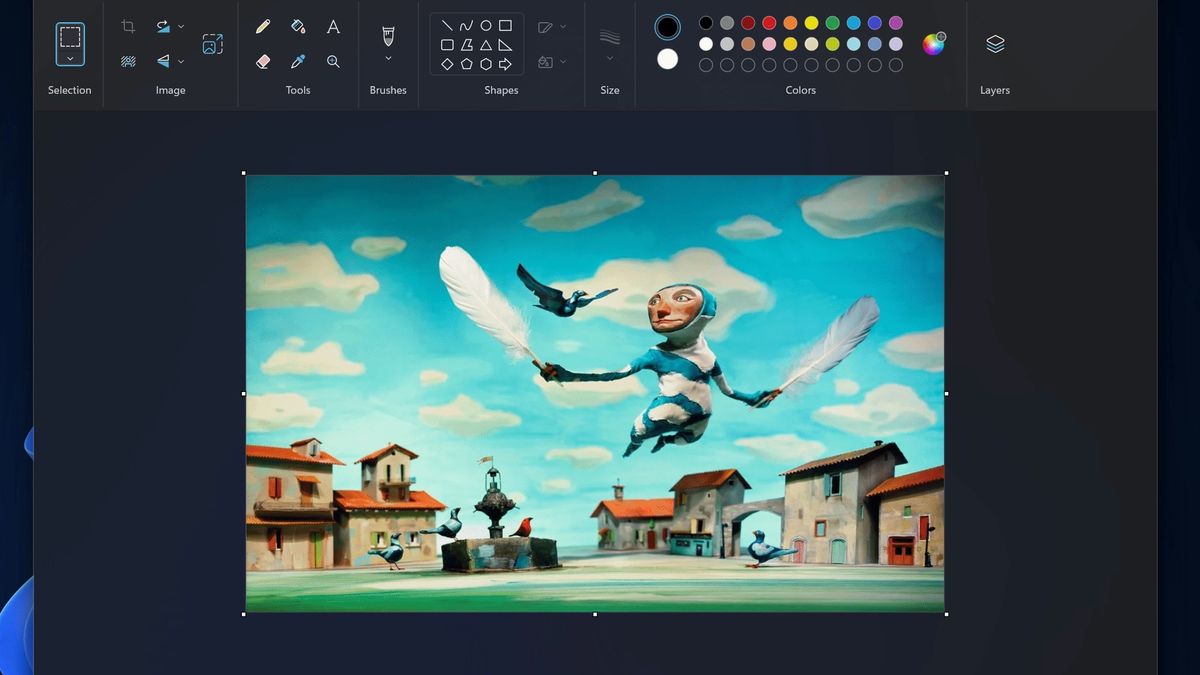Image resolution: width=1200 pixels, height=675 pixels.
Task: Pick a color with the Color picker tool
Action: coord(297,61)
